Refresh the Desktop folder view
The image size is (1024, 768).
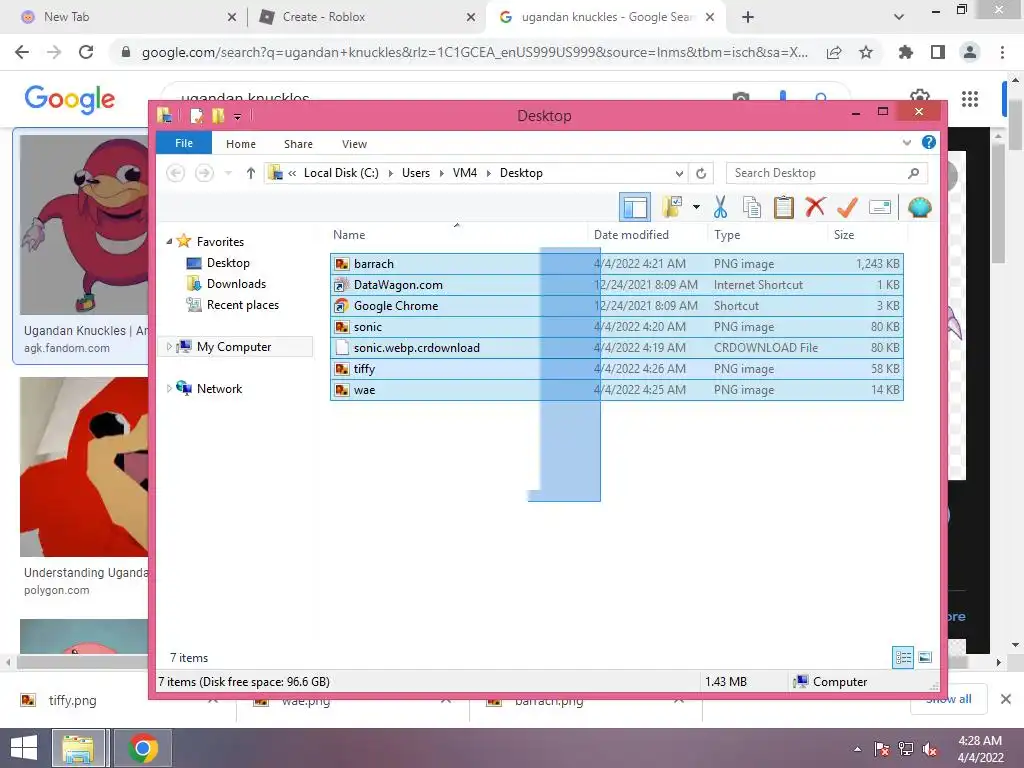tap(701, 173)
